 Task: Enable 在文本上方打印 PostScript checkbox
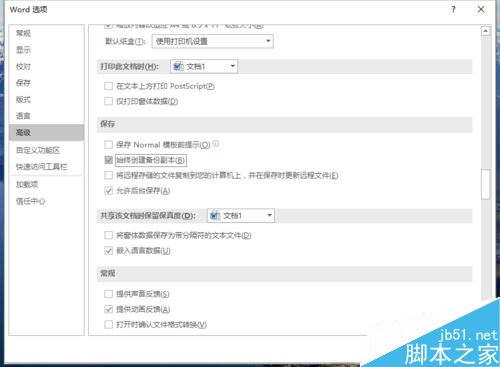pos(108,86)
